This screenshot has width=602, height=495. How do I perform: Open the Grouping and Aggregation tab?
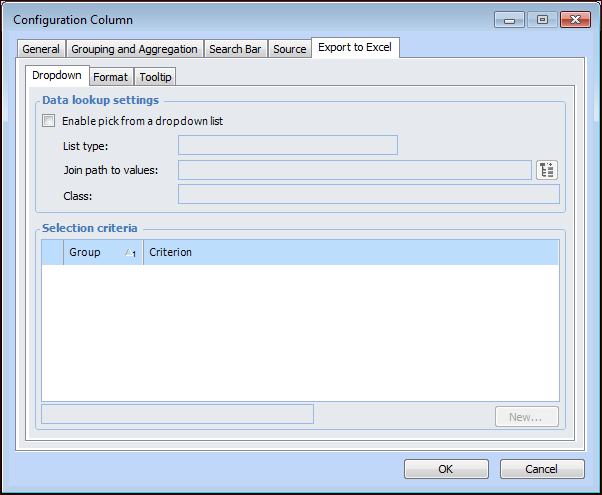click(134, 49)
